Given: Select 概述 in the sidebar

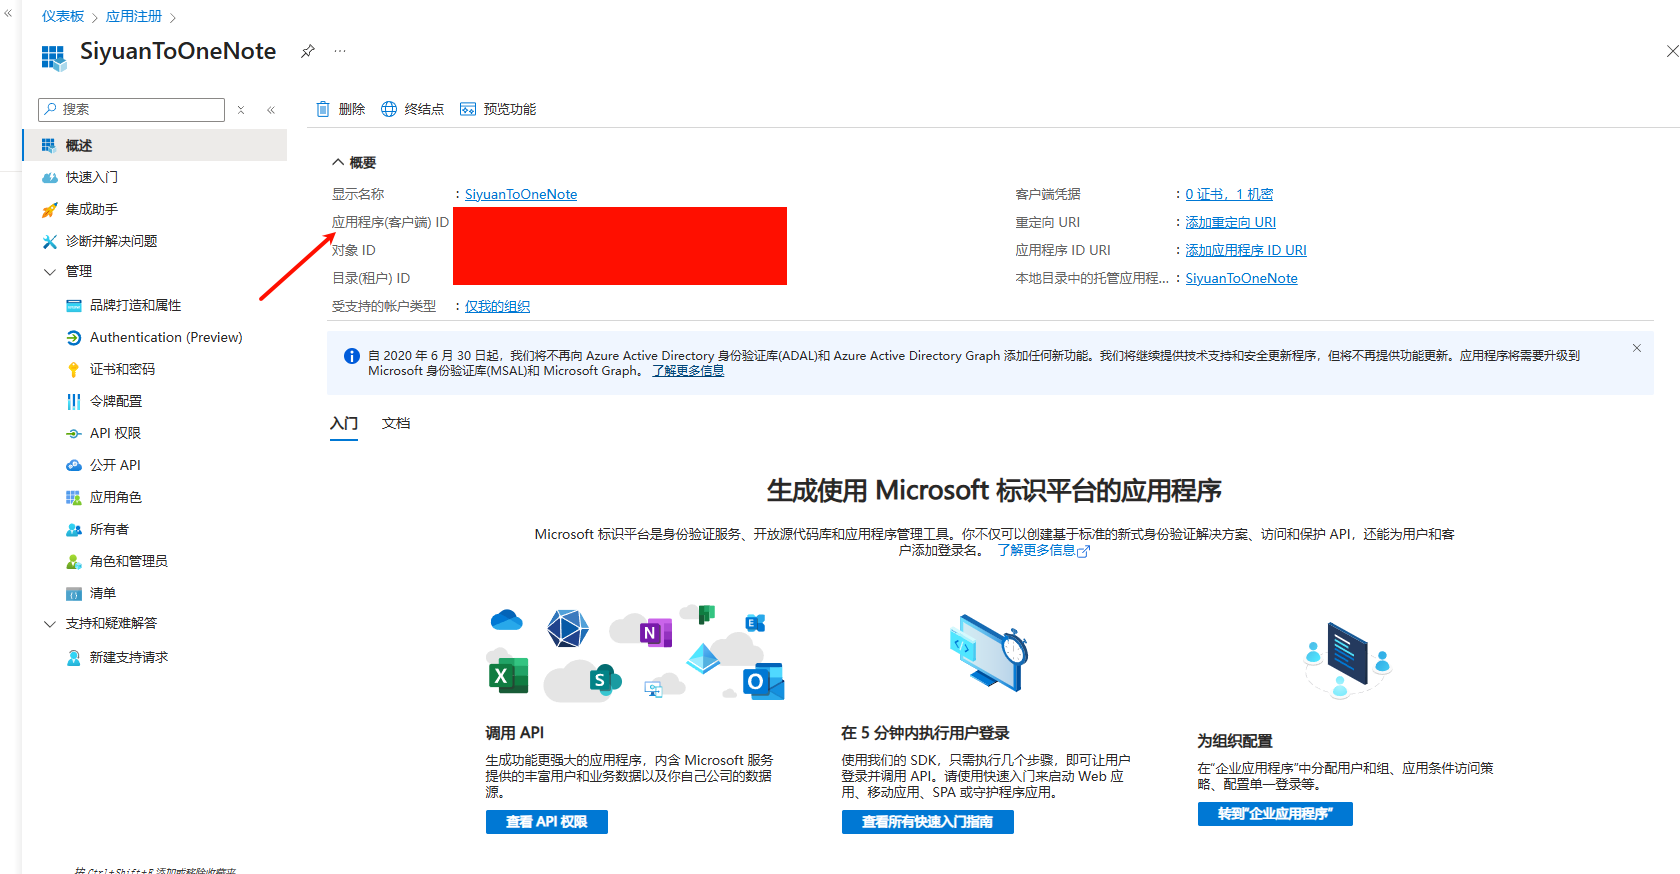Looking at the screenshot, I should pyautogui.click(x=155, y=145).
